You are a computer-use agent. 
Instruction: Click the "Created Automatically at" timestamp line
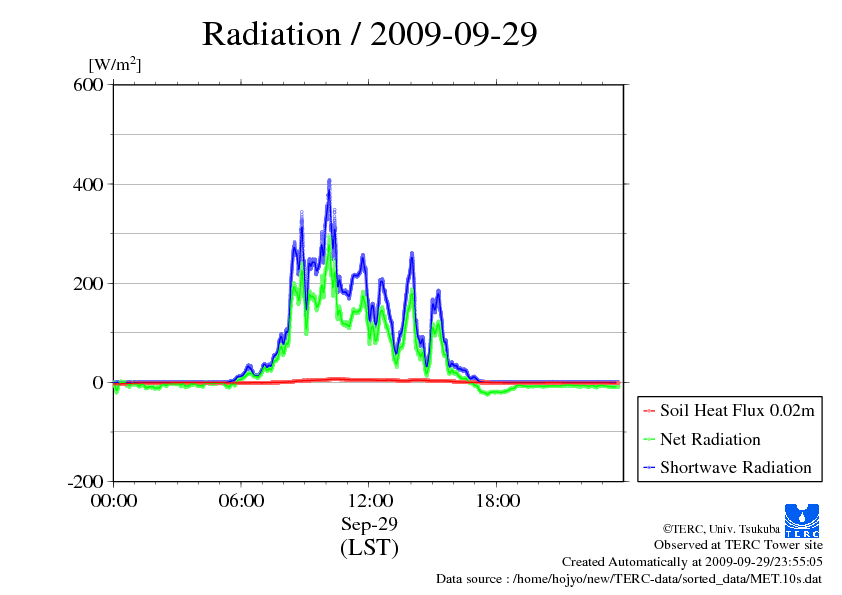coord(692,562)
